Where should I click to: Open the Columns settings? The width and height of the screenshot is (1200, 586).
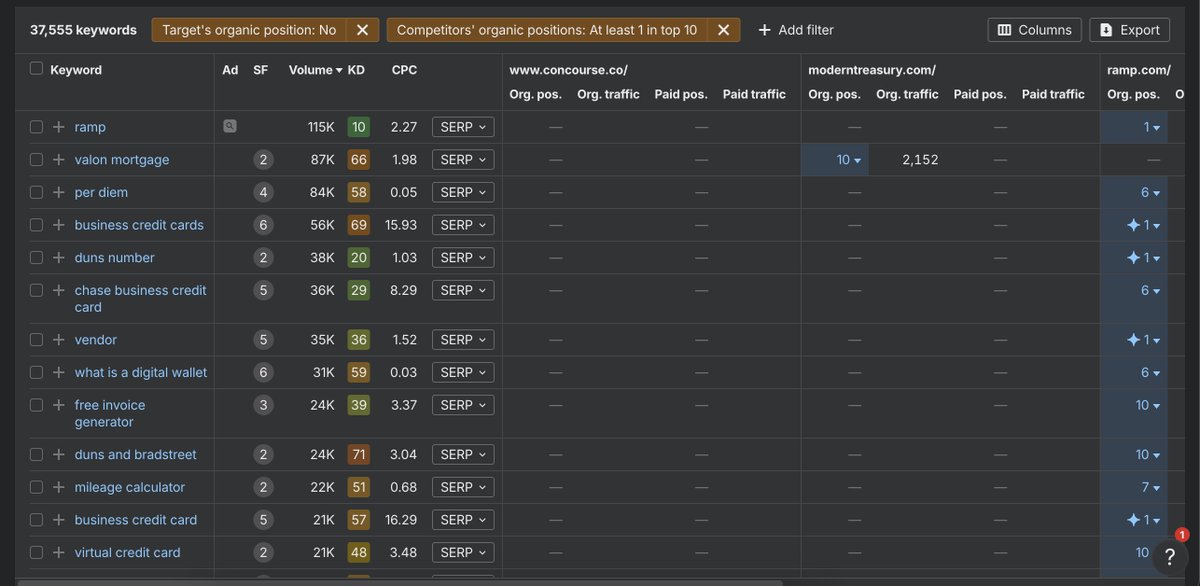[x=1035, y=30]
